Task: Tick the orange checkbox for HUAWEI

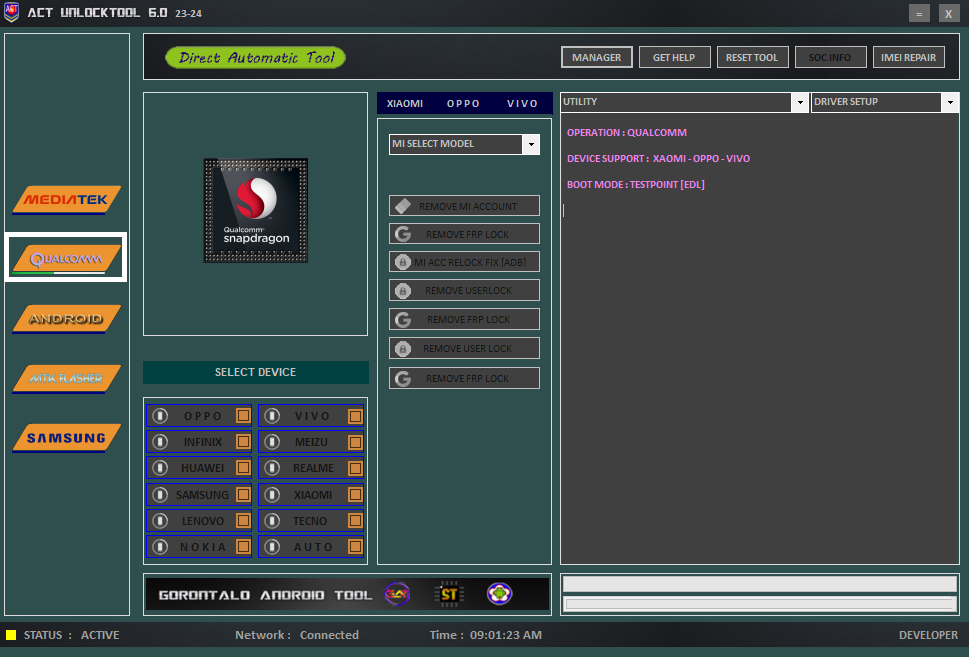Action: point(243,468)
